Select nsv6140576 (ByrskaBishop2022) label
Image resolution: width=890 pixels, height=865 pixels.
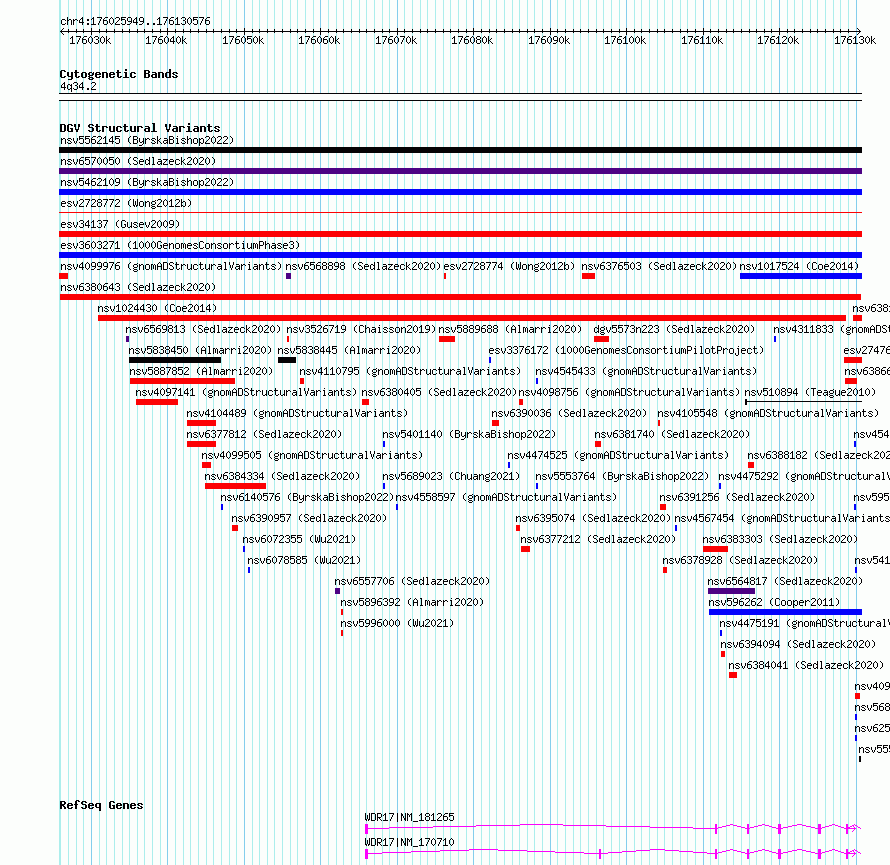click(307, 497)
